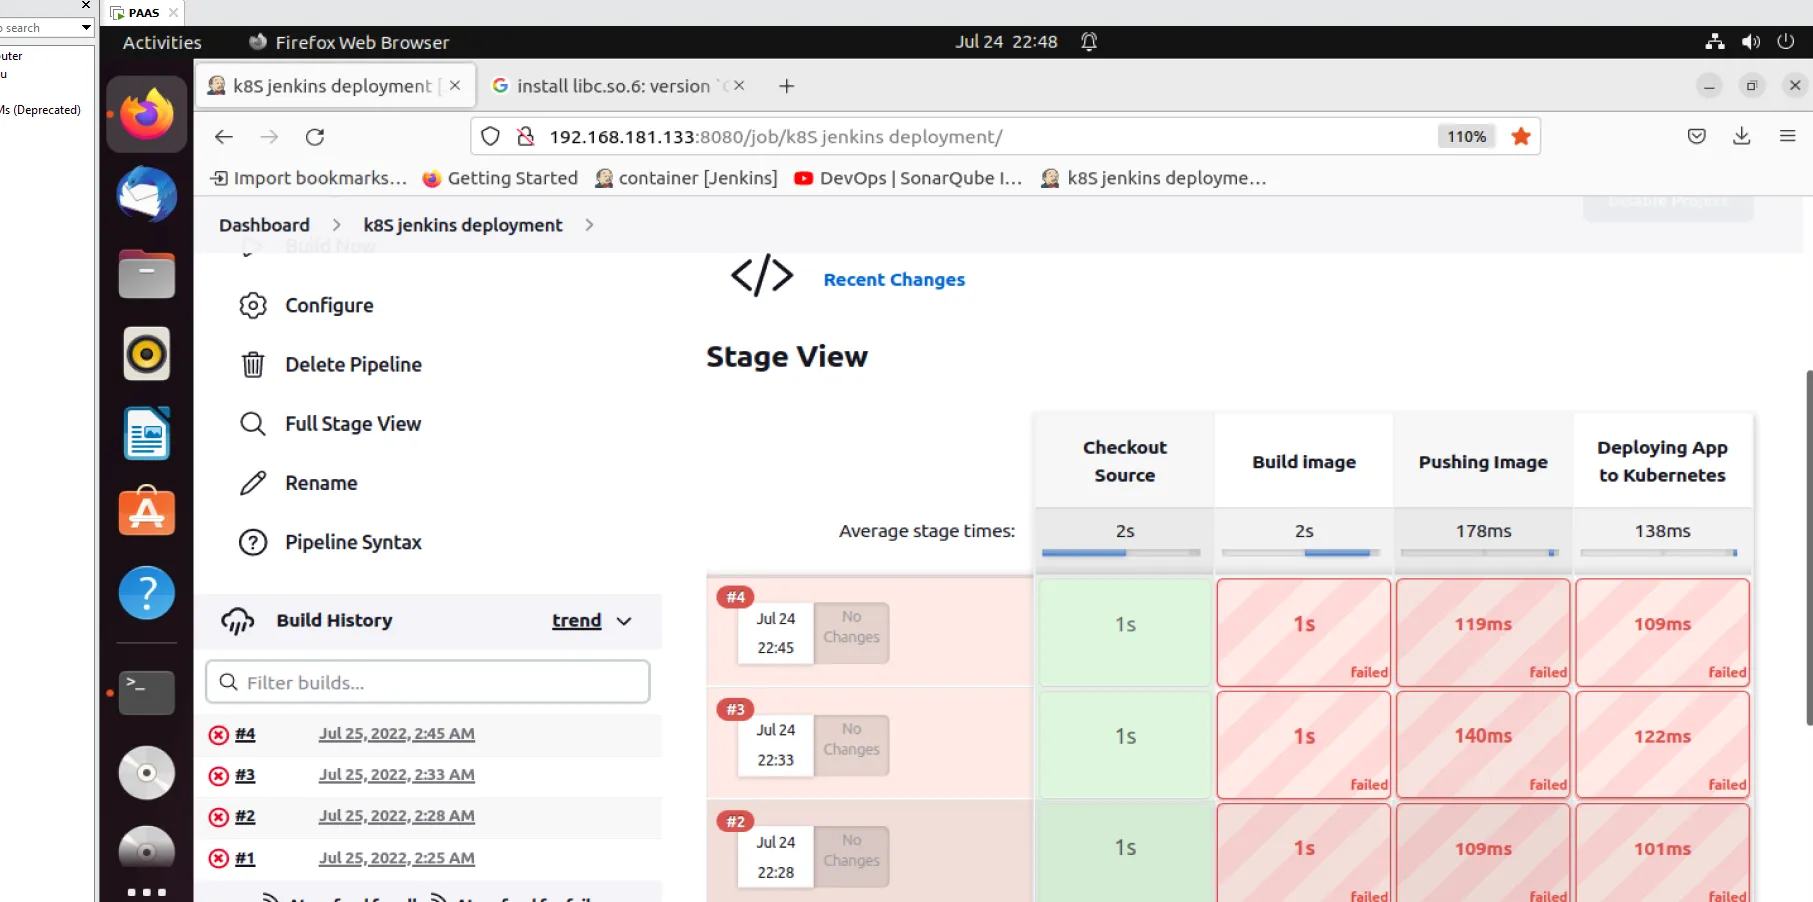Open the Help icon in the dock
1813x902 pixels.
click(x=147, y=593)
